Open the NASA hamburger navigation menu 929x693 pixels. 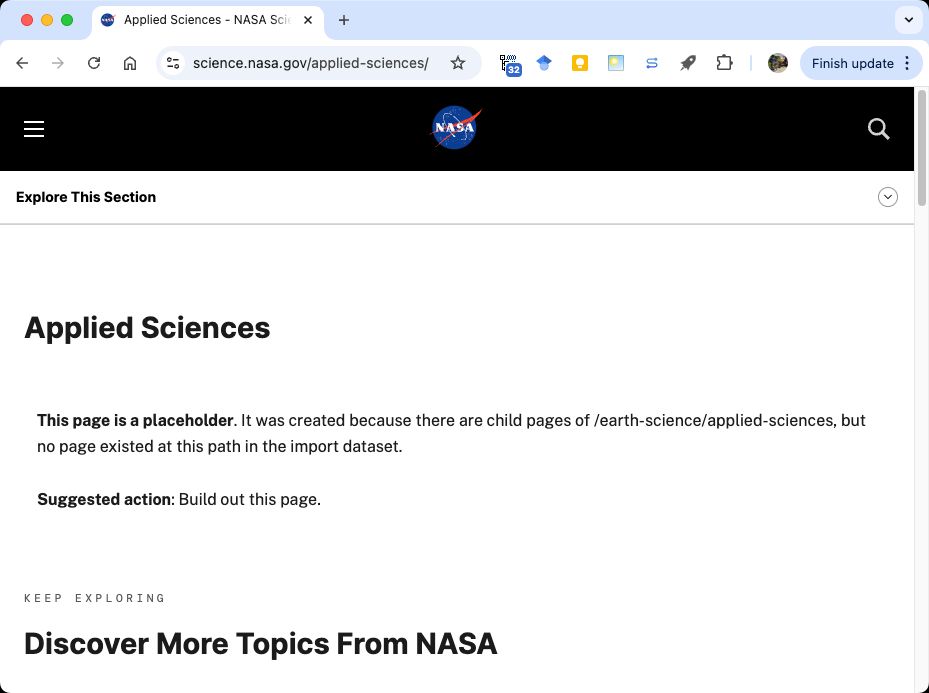click(x=34, y=129)
